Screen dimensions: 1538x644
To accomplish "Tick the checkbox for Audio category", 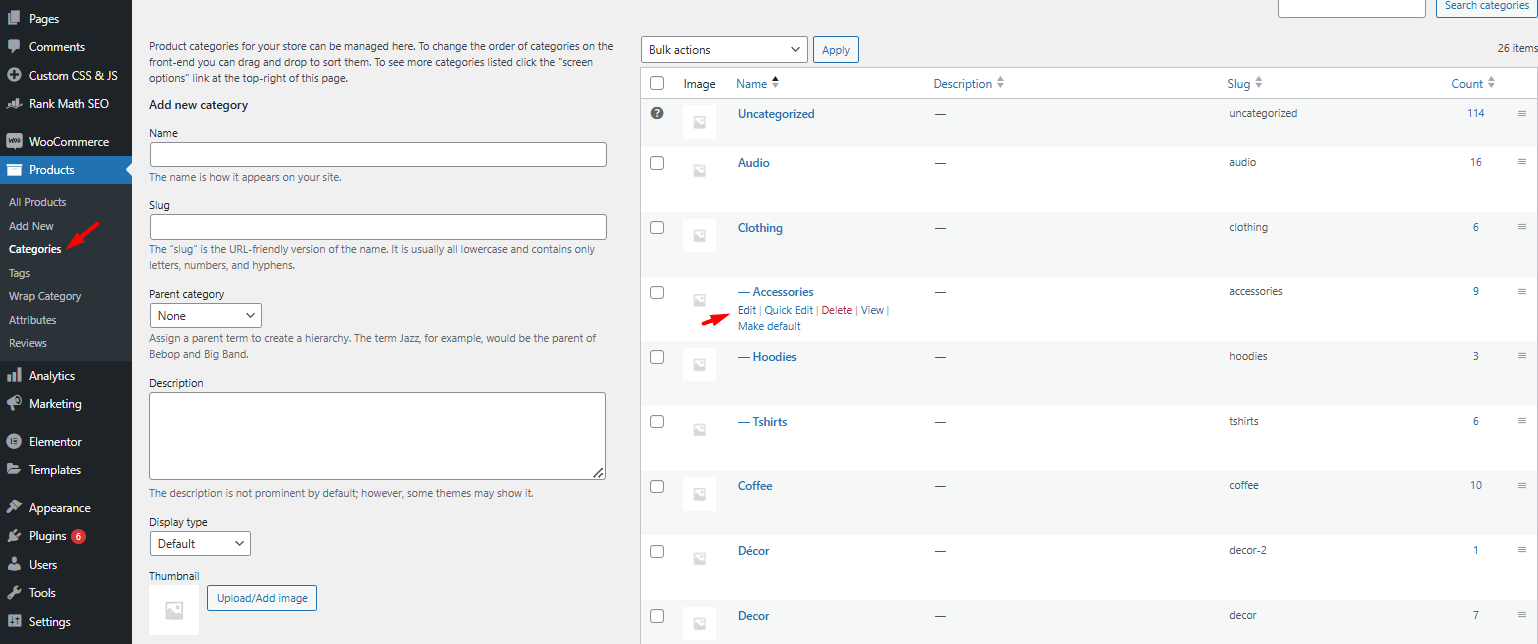I will (x=657, y=163).
